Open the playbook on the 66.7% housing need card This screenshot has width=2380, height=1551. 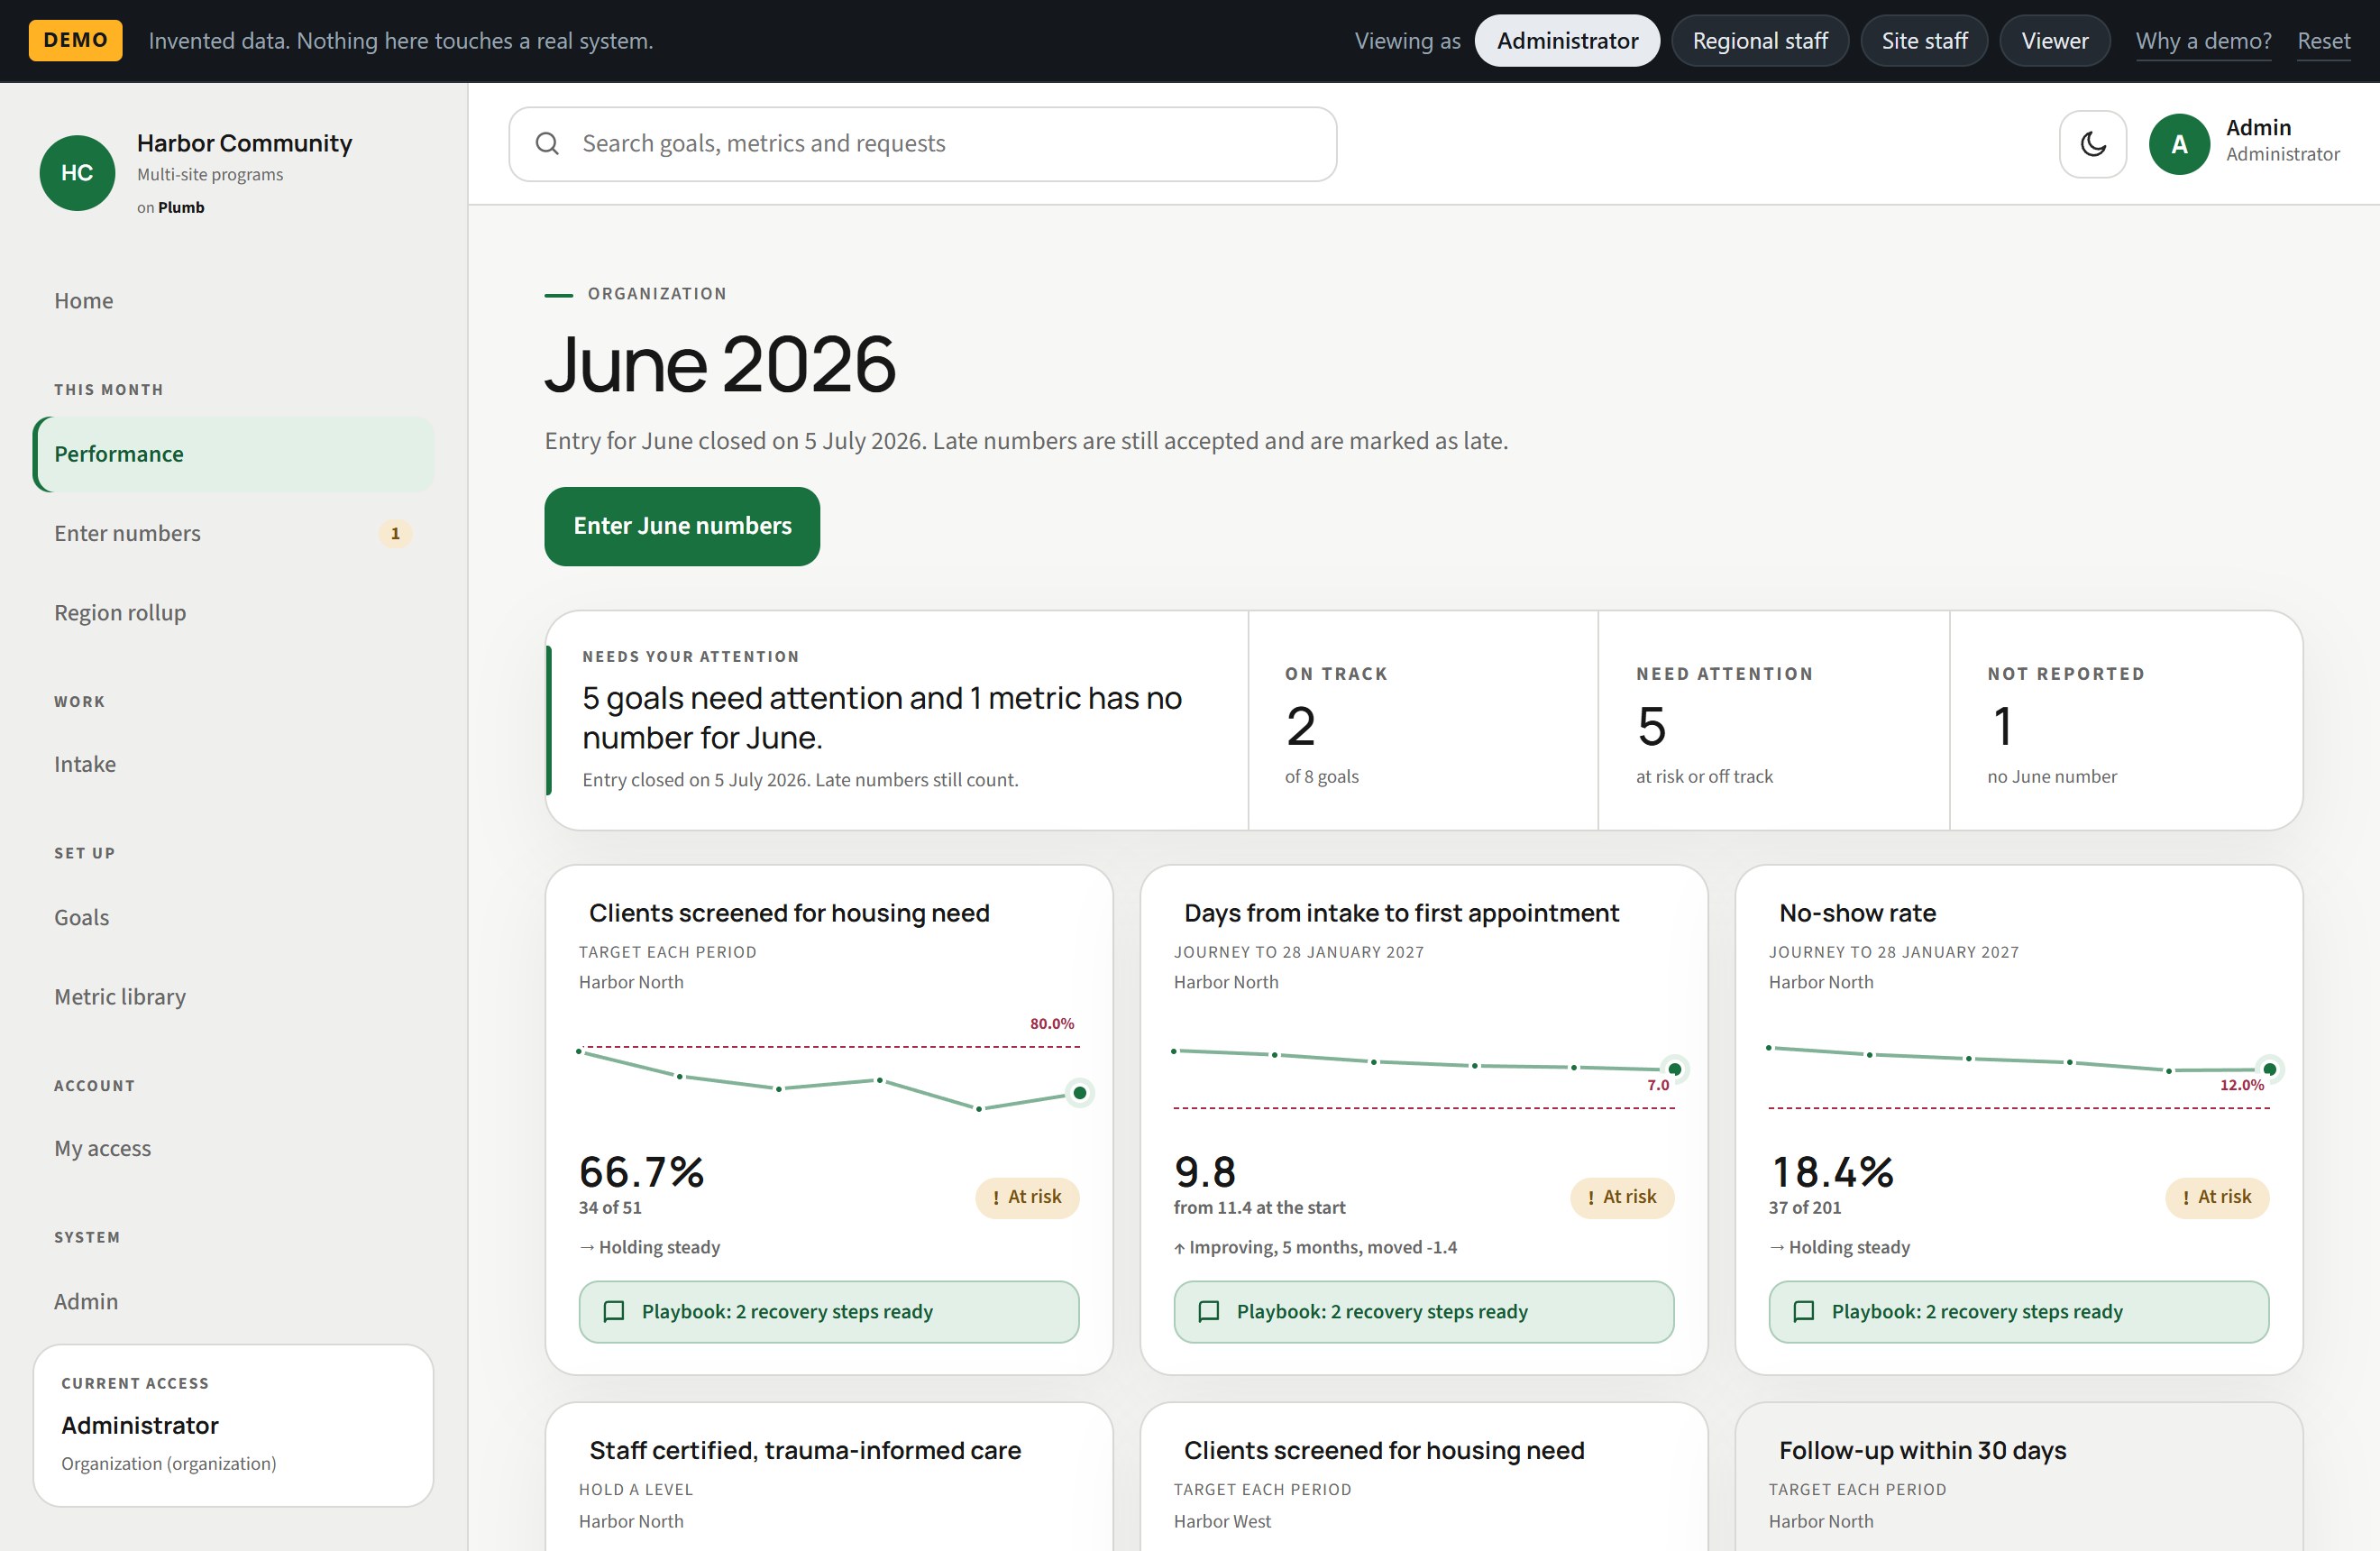tap(829, 1311)
